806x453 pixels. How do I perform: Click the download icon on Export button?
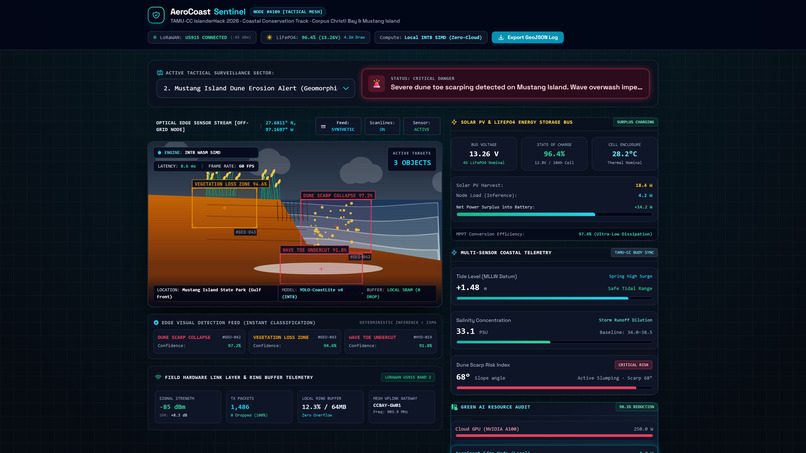(x=501, y=38)
